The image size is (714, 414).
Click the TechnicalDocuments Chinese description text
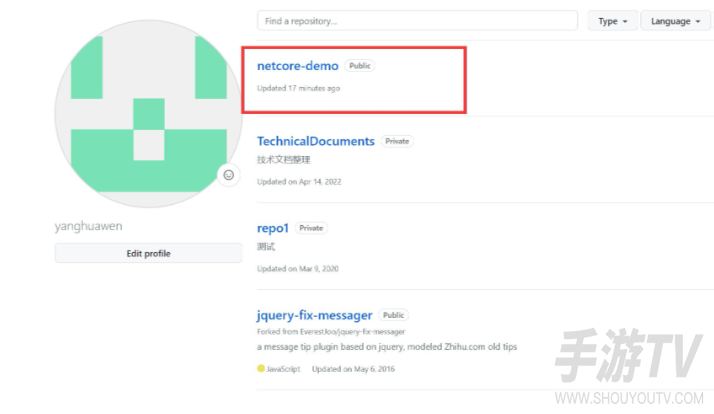point(284,159)
